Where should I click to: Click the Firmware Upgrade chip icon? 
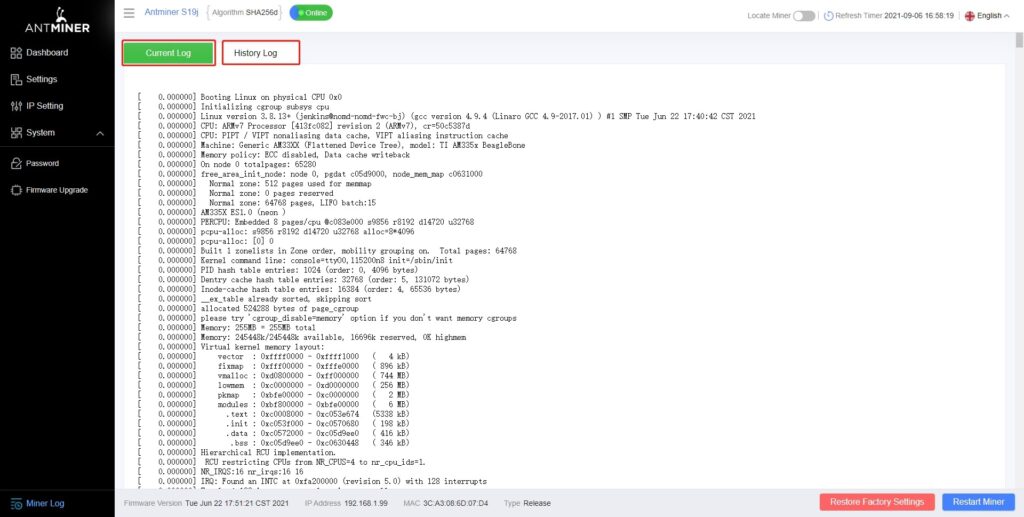(x=16, y=190)
